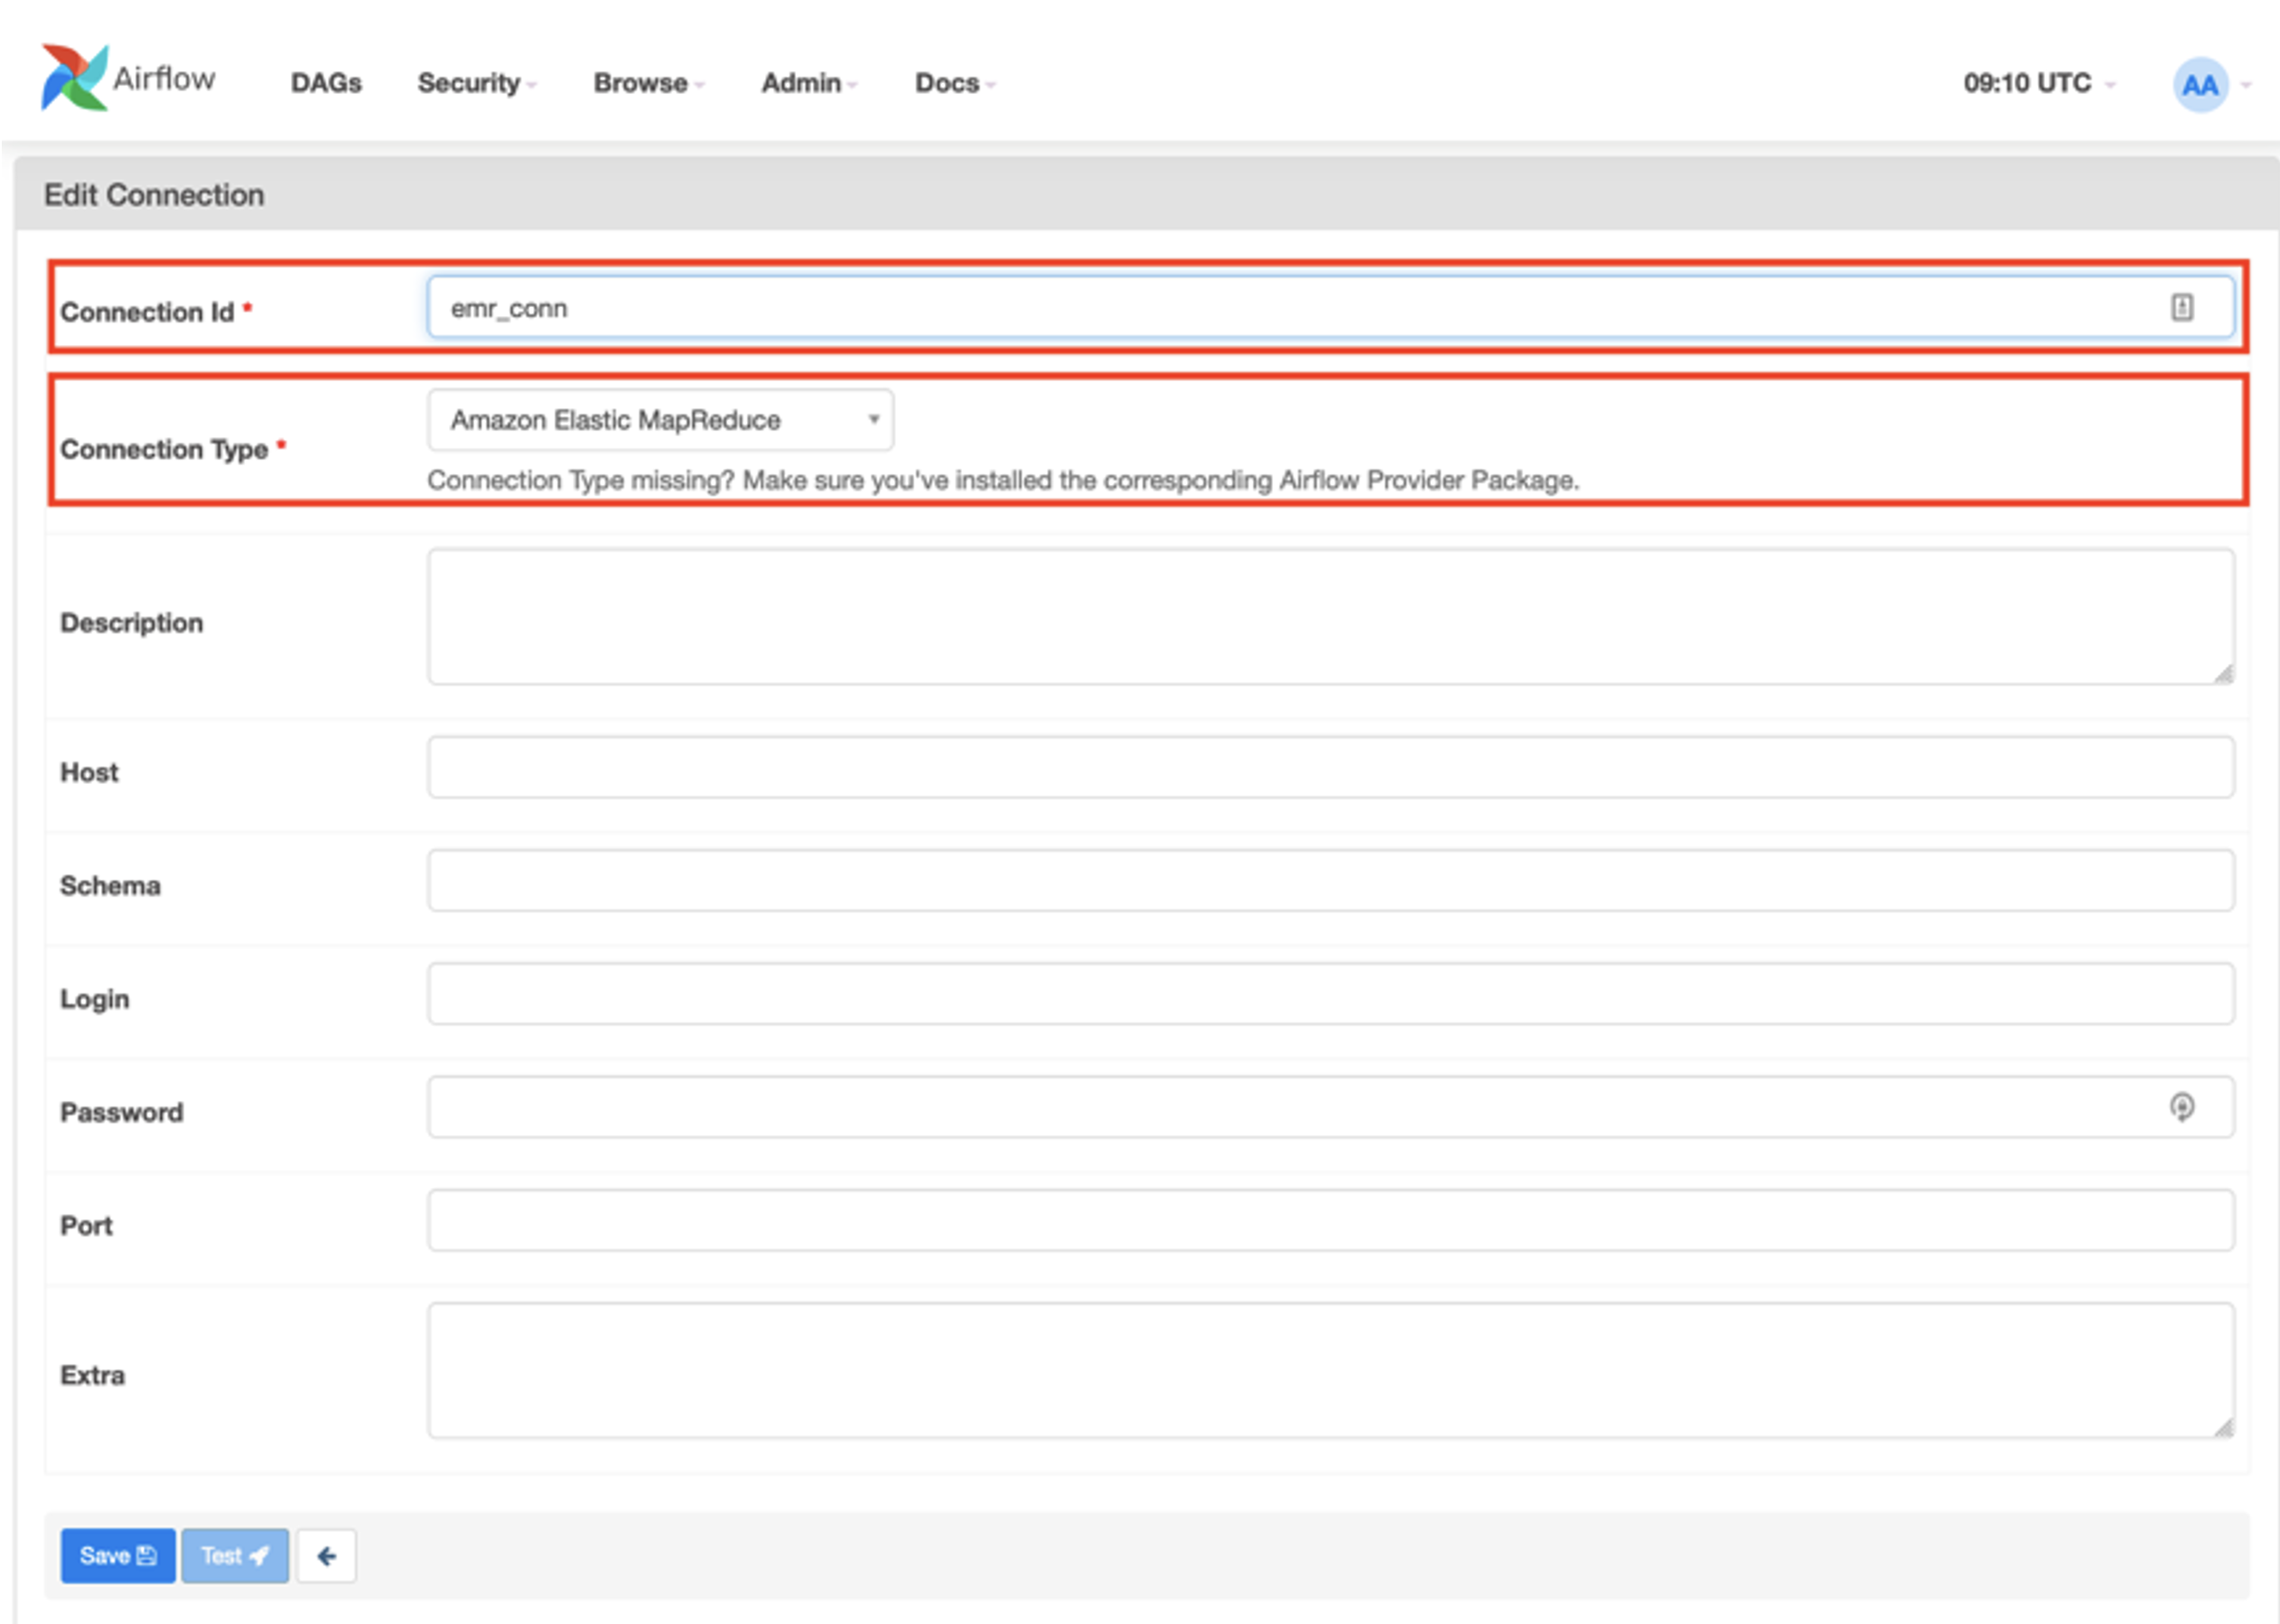Viewport: 2280px width, 1624px height.
Task: Click the AA user avatar icon
Action: pos(2199,85)
